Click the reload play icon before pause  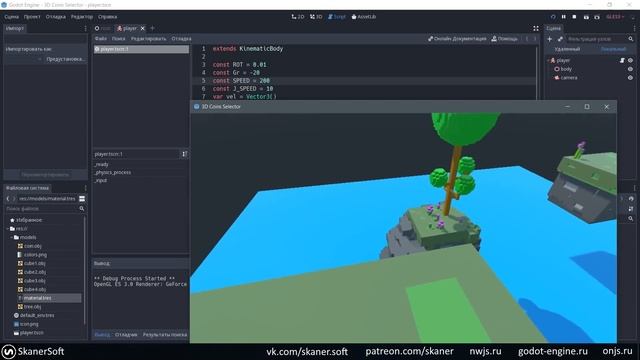553,17
